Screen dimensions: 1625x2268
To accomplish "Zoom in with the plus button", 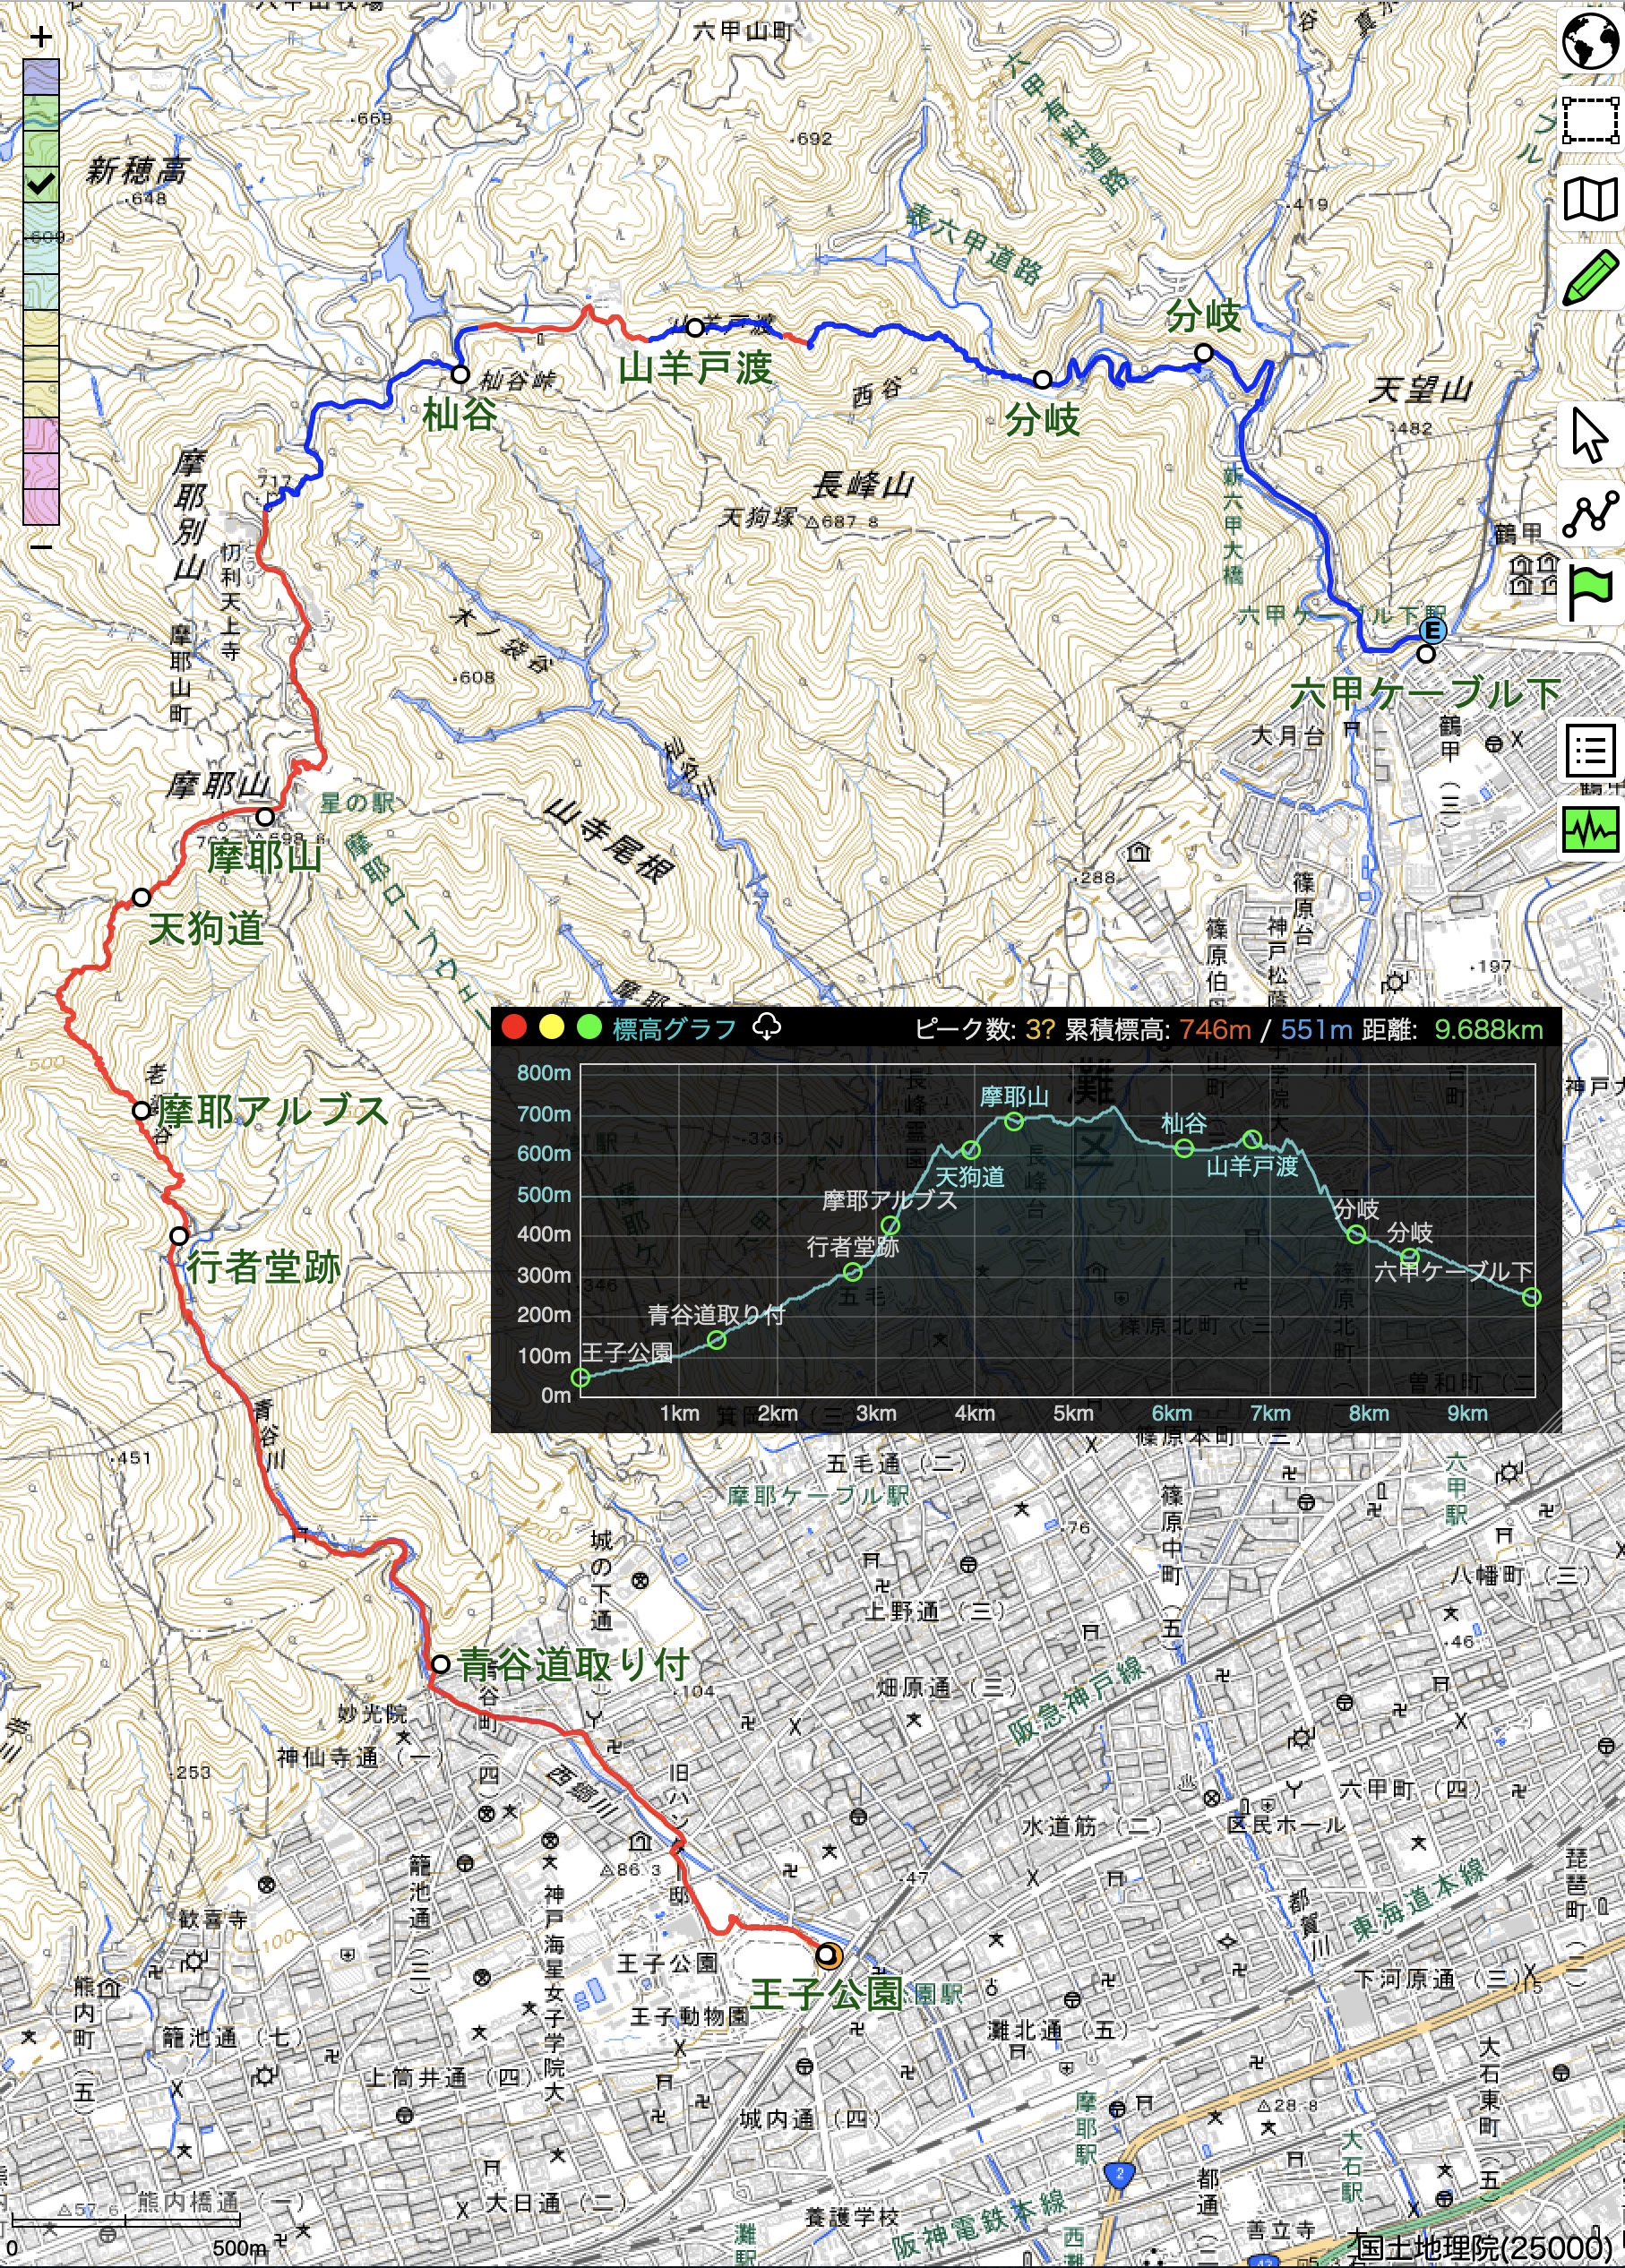I will 41,38.
